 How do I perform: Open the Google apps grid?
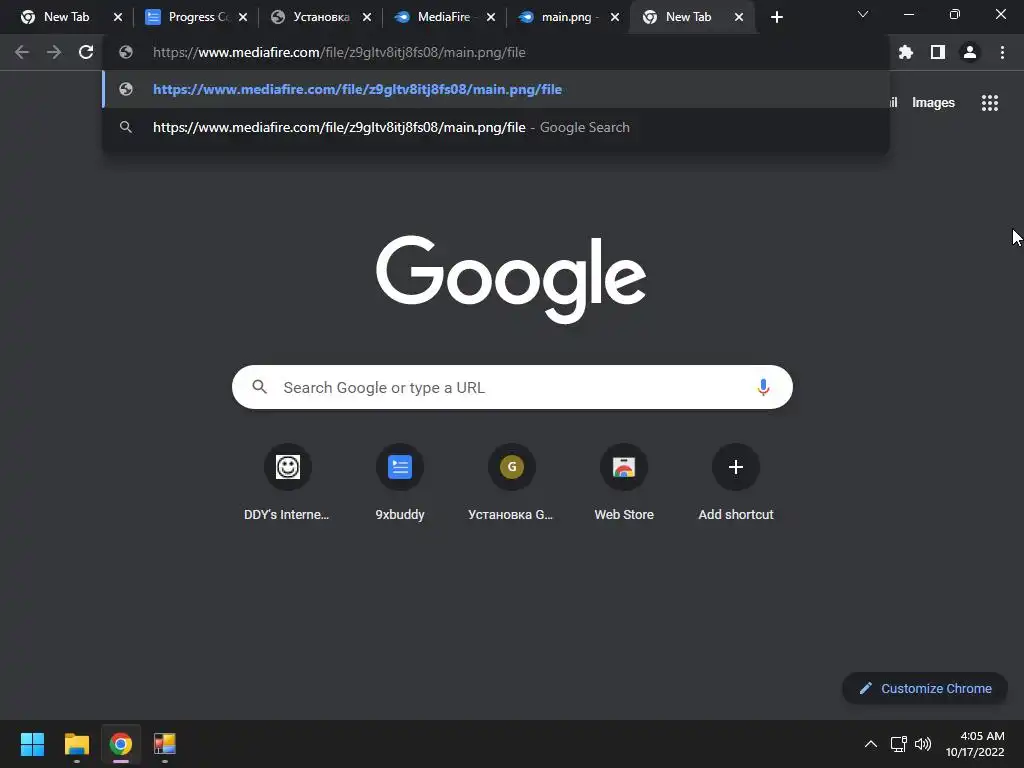(x=989, y=103)
